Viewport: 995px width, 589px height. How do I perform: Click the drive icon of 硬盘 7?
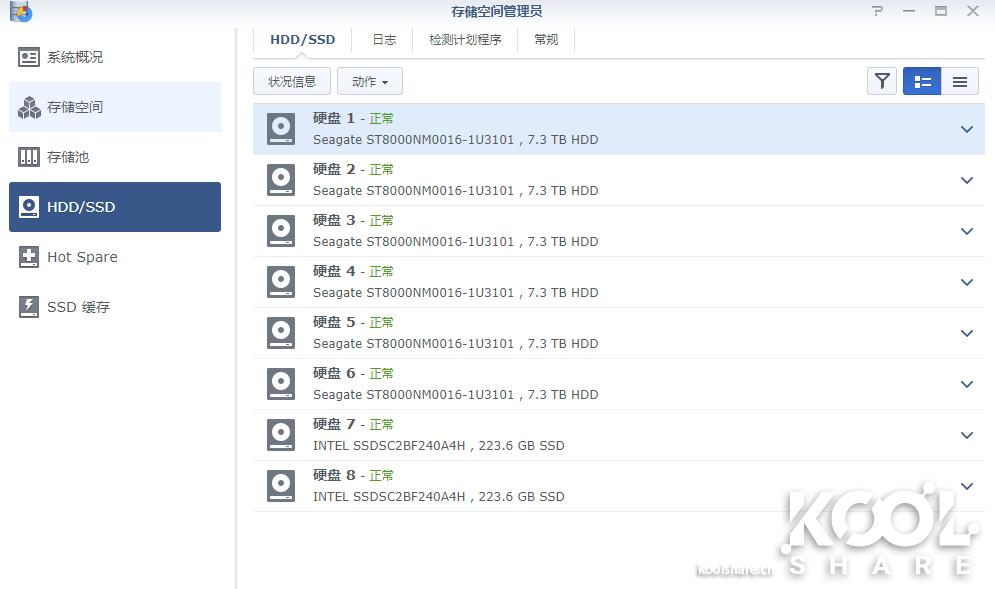click(280, 435)
